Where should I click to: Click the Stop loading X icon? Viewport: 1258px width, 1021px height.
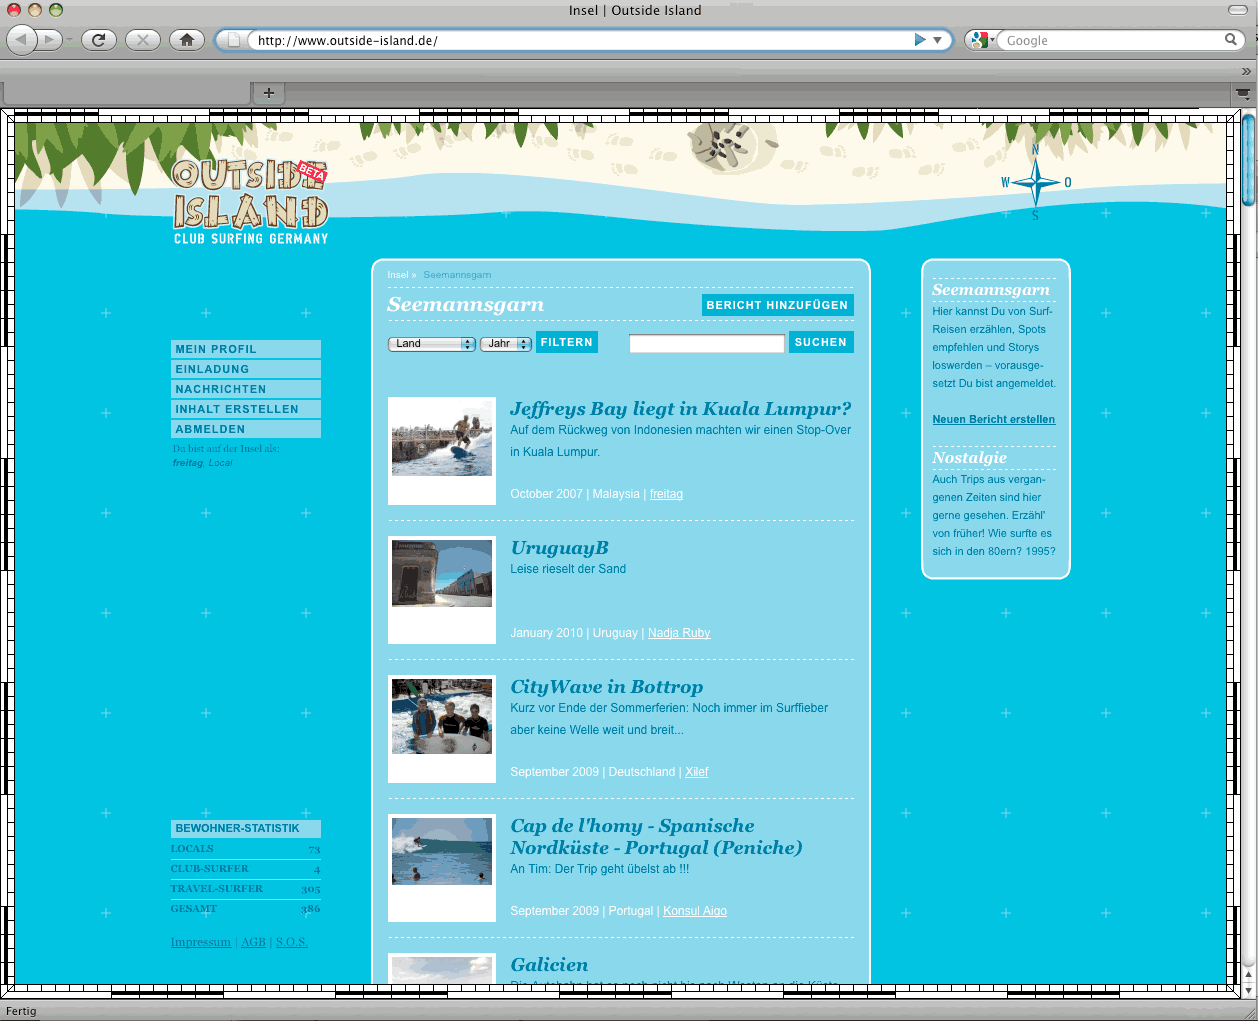(142, 40)
